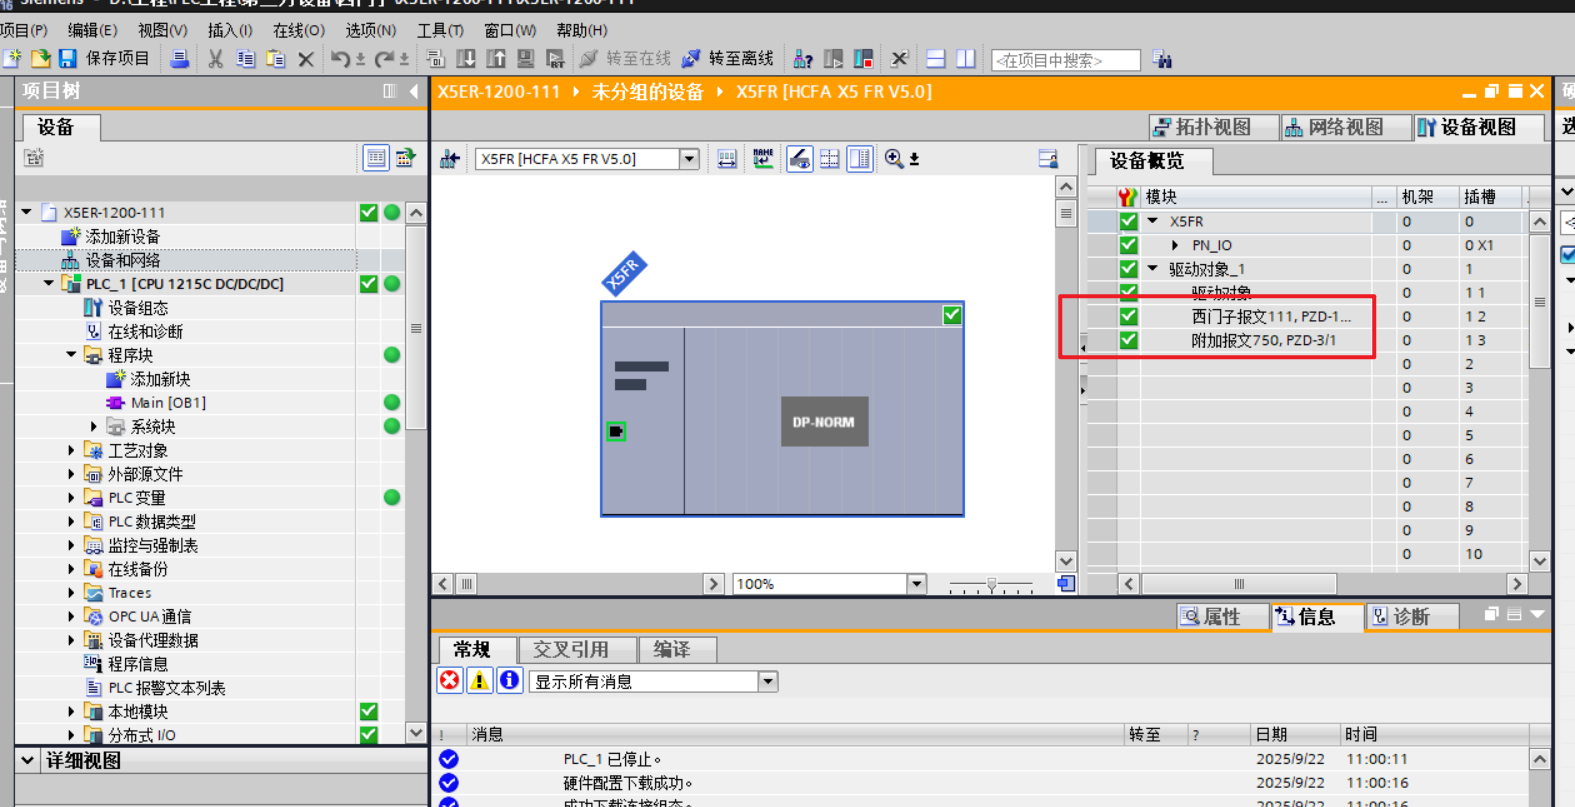Click the download to device icon
Viewport: 1575px width, 807px height.
(x=465, y=59)
